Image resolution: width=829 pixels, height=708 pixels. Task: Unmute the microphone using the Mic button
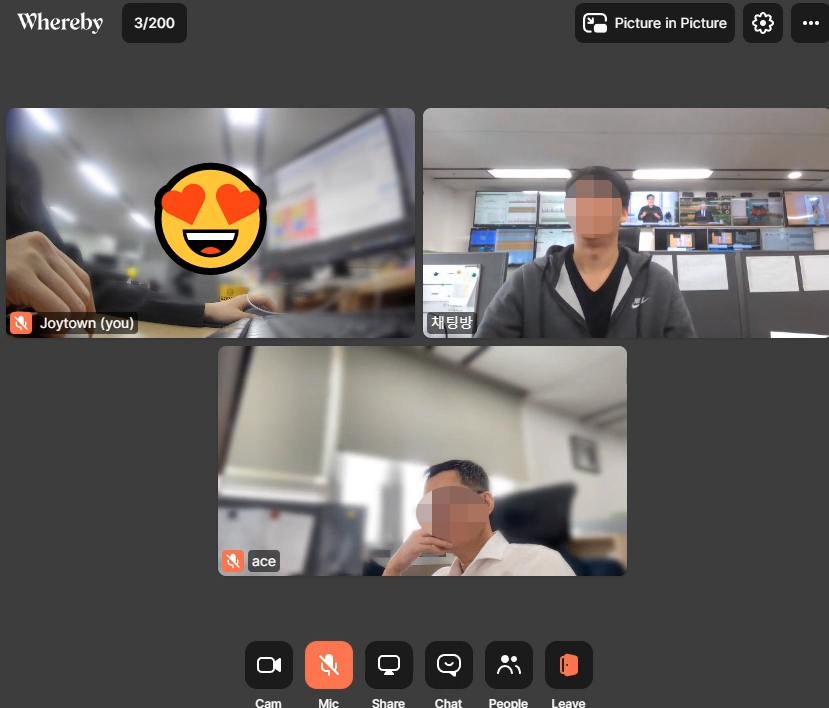[328, 665]
